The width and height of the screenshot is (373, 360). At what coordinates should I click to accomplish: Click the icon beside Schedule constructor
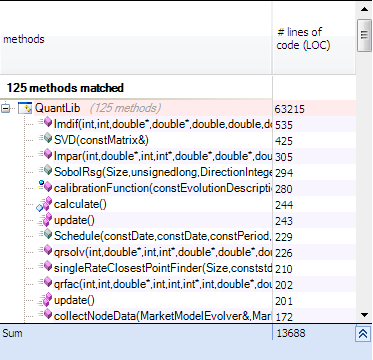coord(45,235)
